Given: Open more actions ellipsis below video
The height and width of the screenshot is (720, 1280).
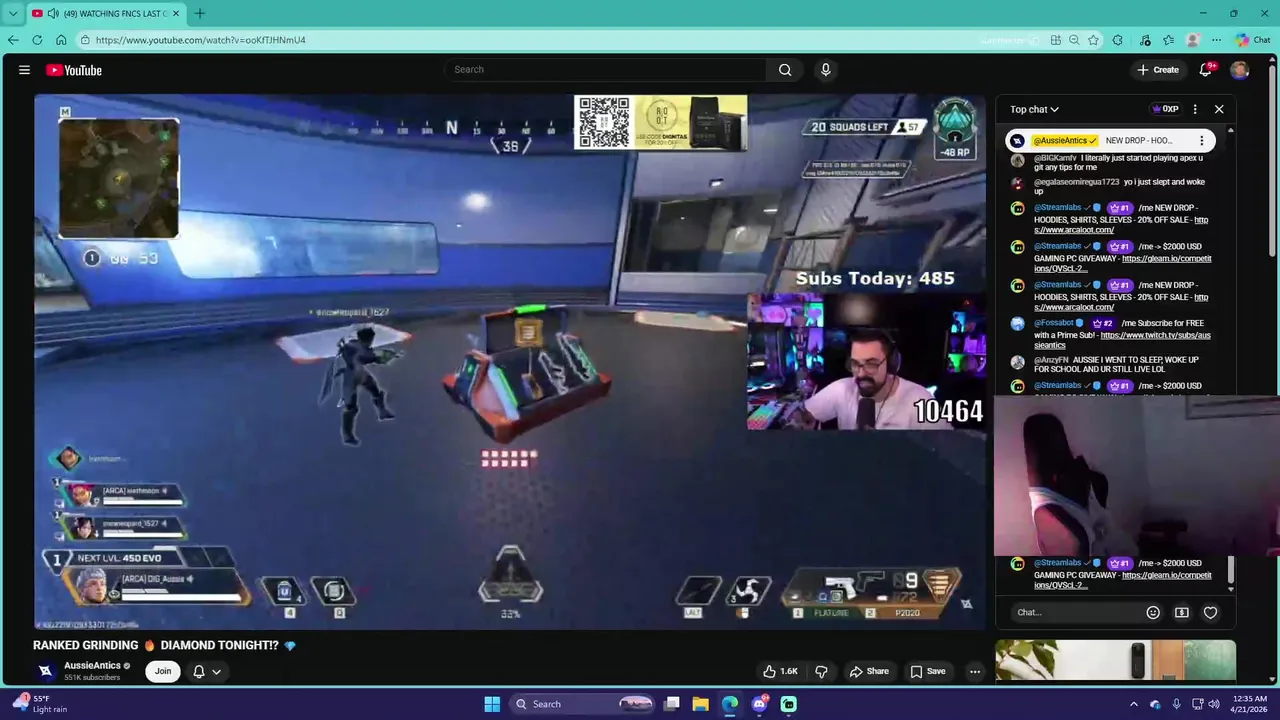Looking at the screenshot, I should [975, 671].
